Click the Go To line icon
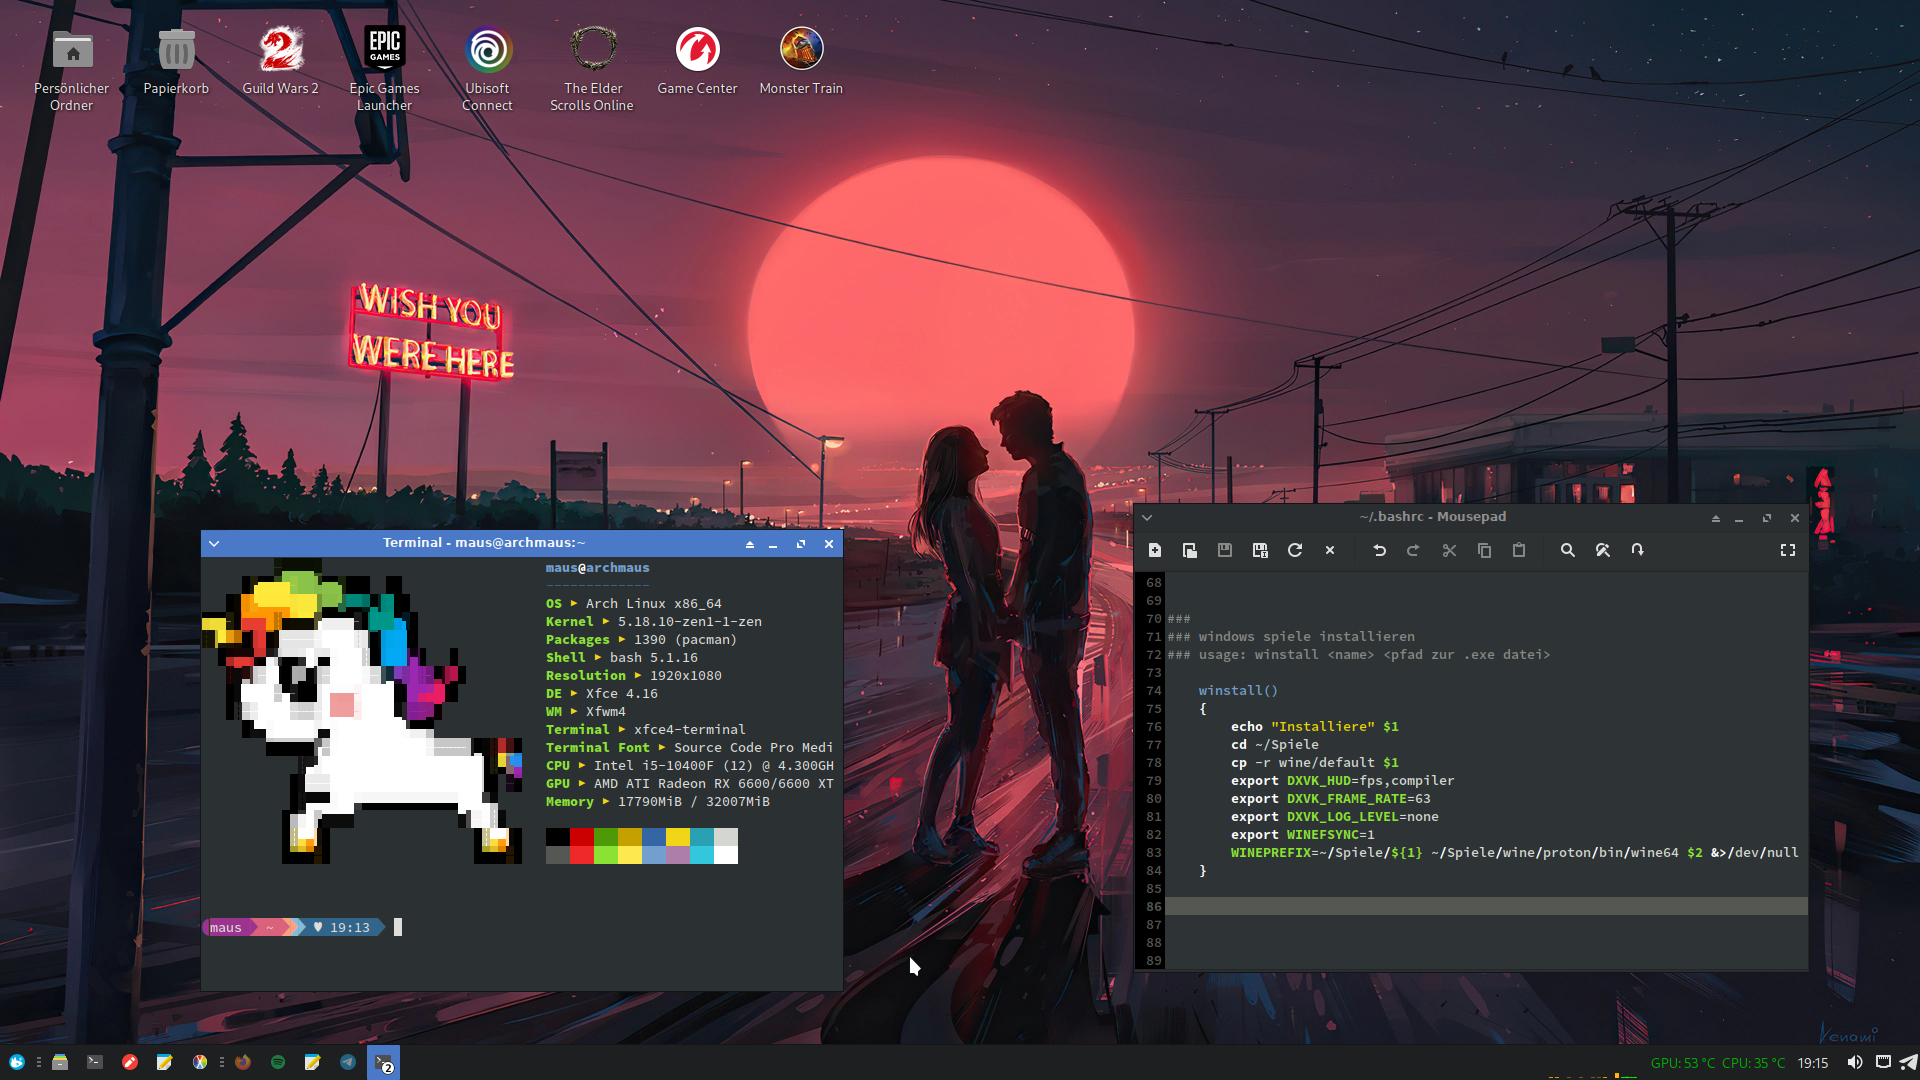This screenshot has height=1080, width=1920. point(1637,550)
